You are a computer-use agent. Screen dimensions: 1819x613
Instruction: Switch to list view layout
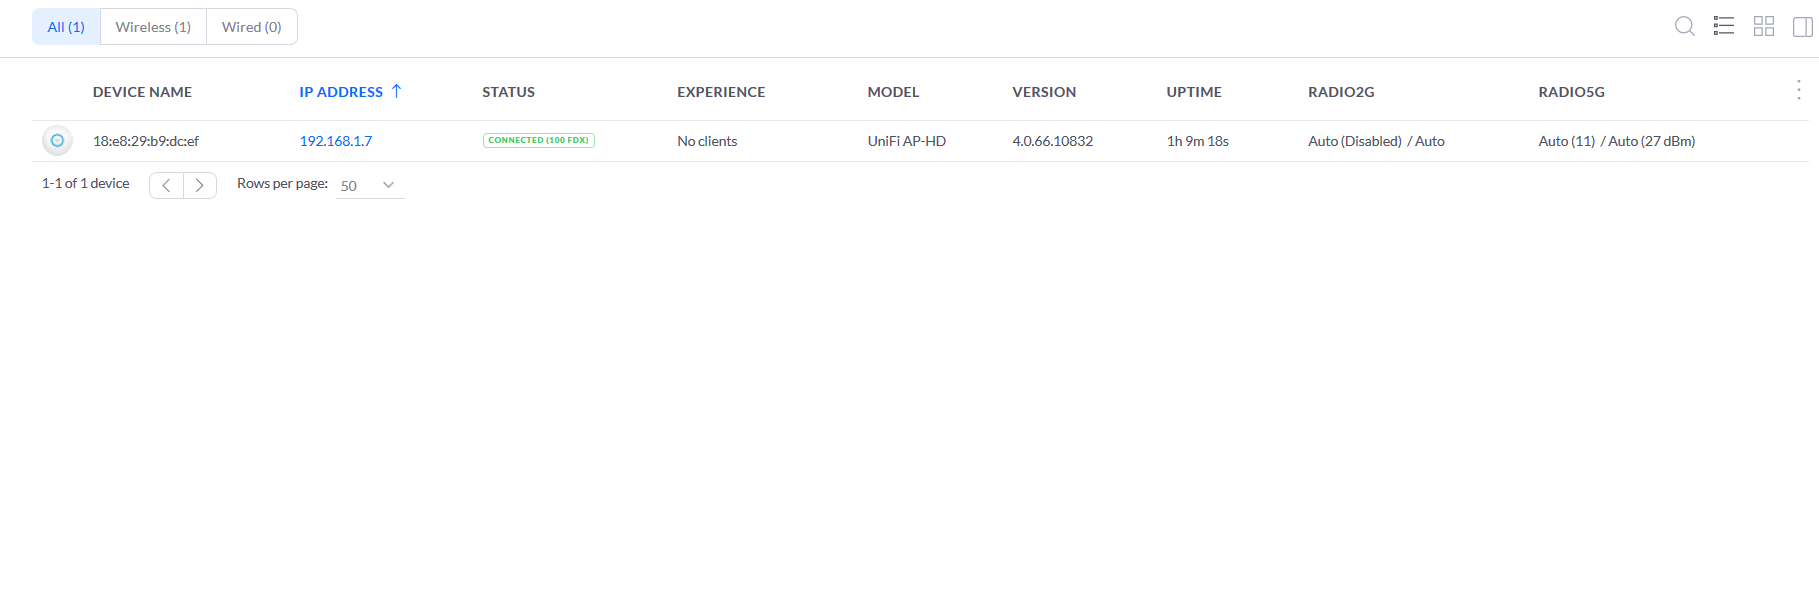[1724, 26]
